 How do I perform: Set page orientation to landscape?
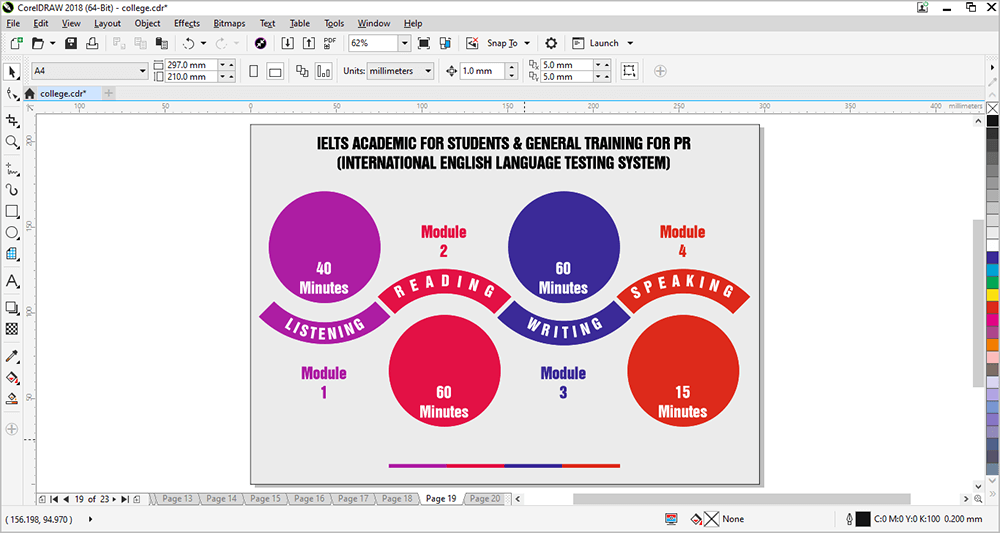point(275,71)
